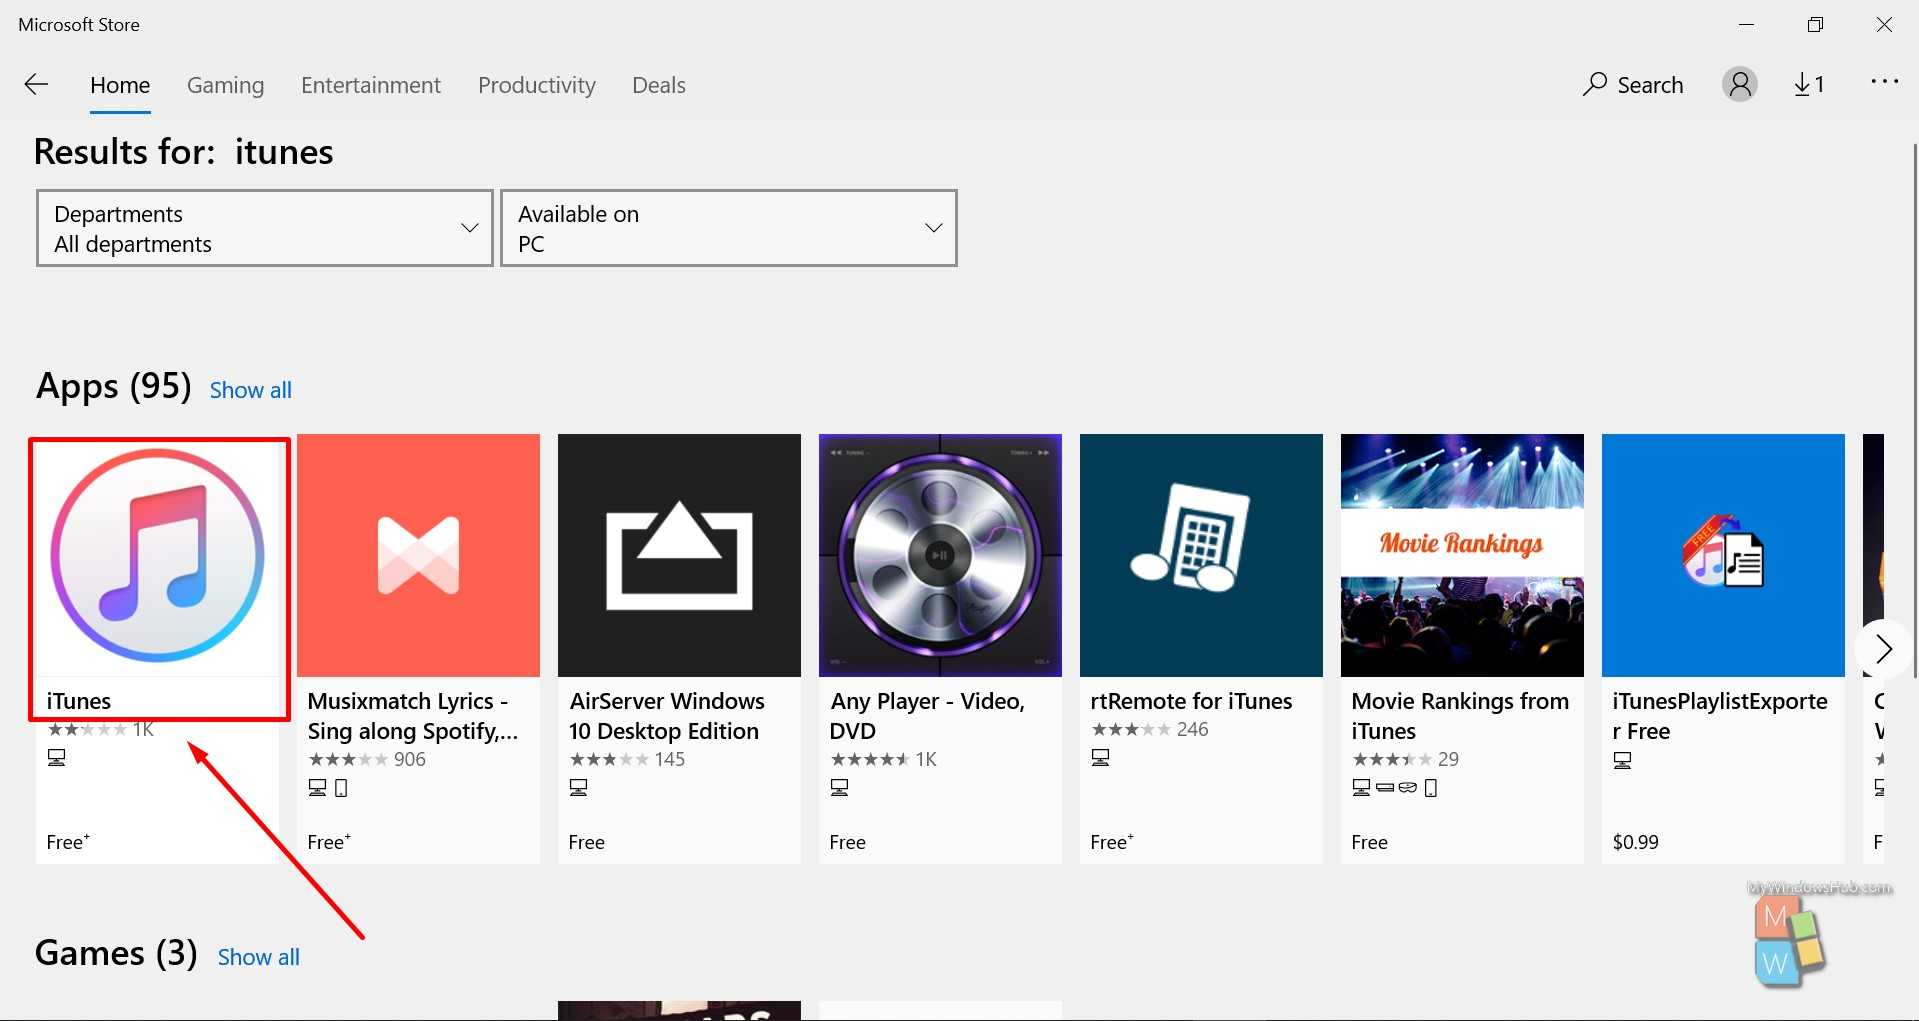Open the rtRemote for iTunes tile
This screenshot has height=1021, width=1919.
tap(1201, 556)
